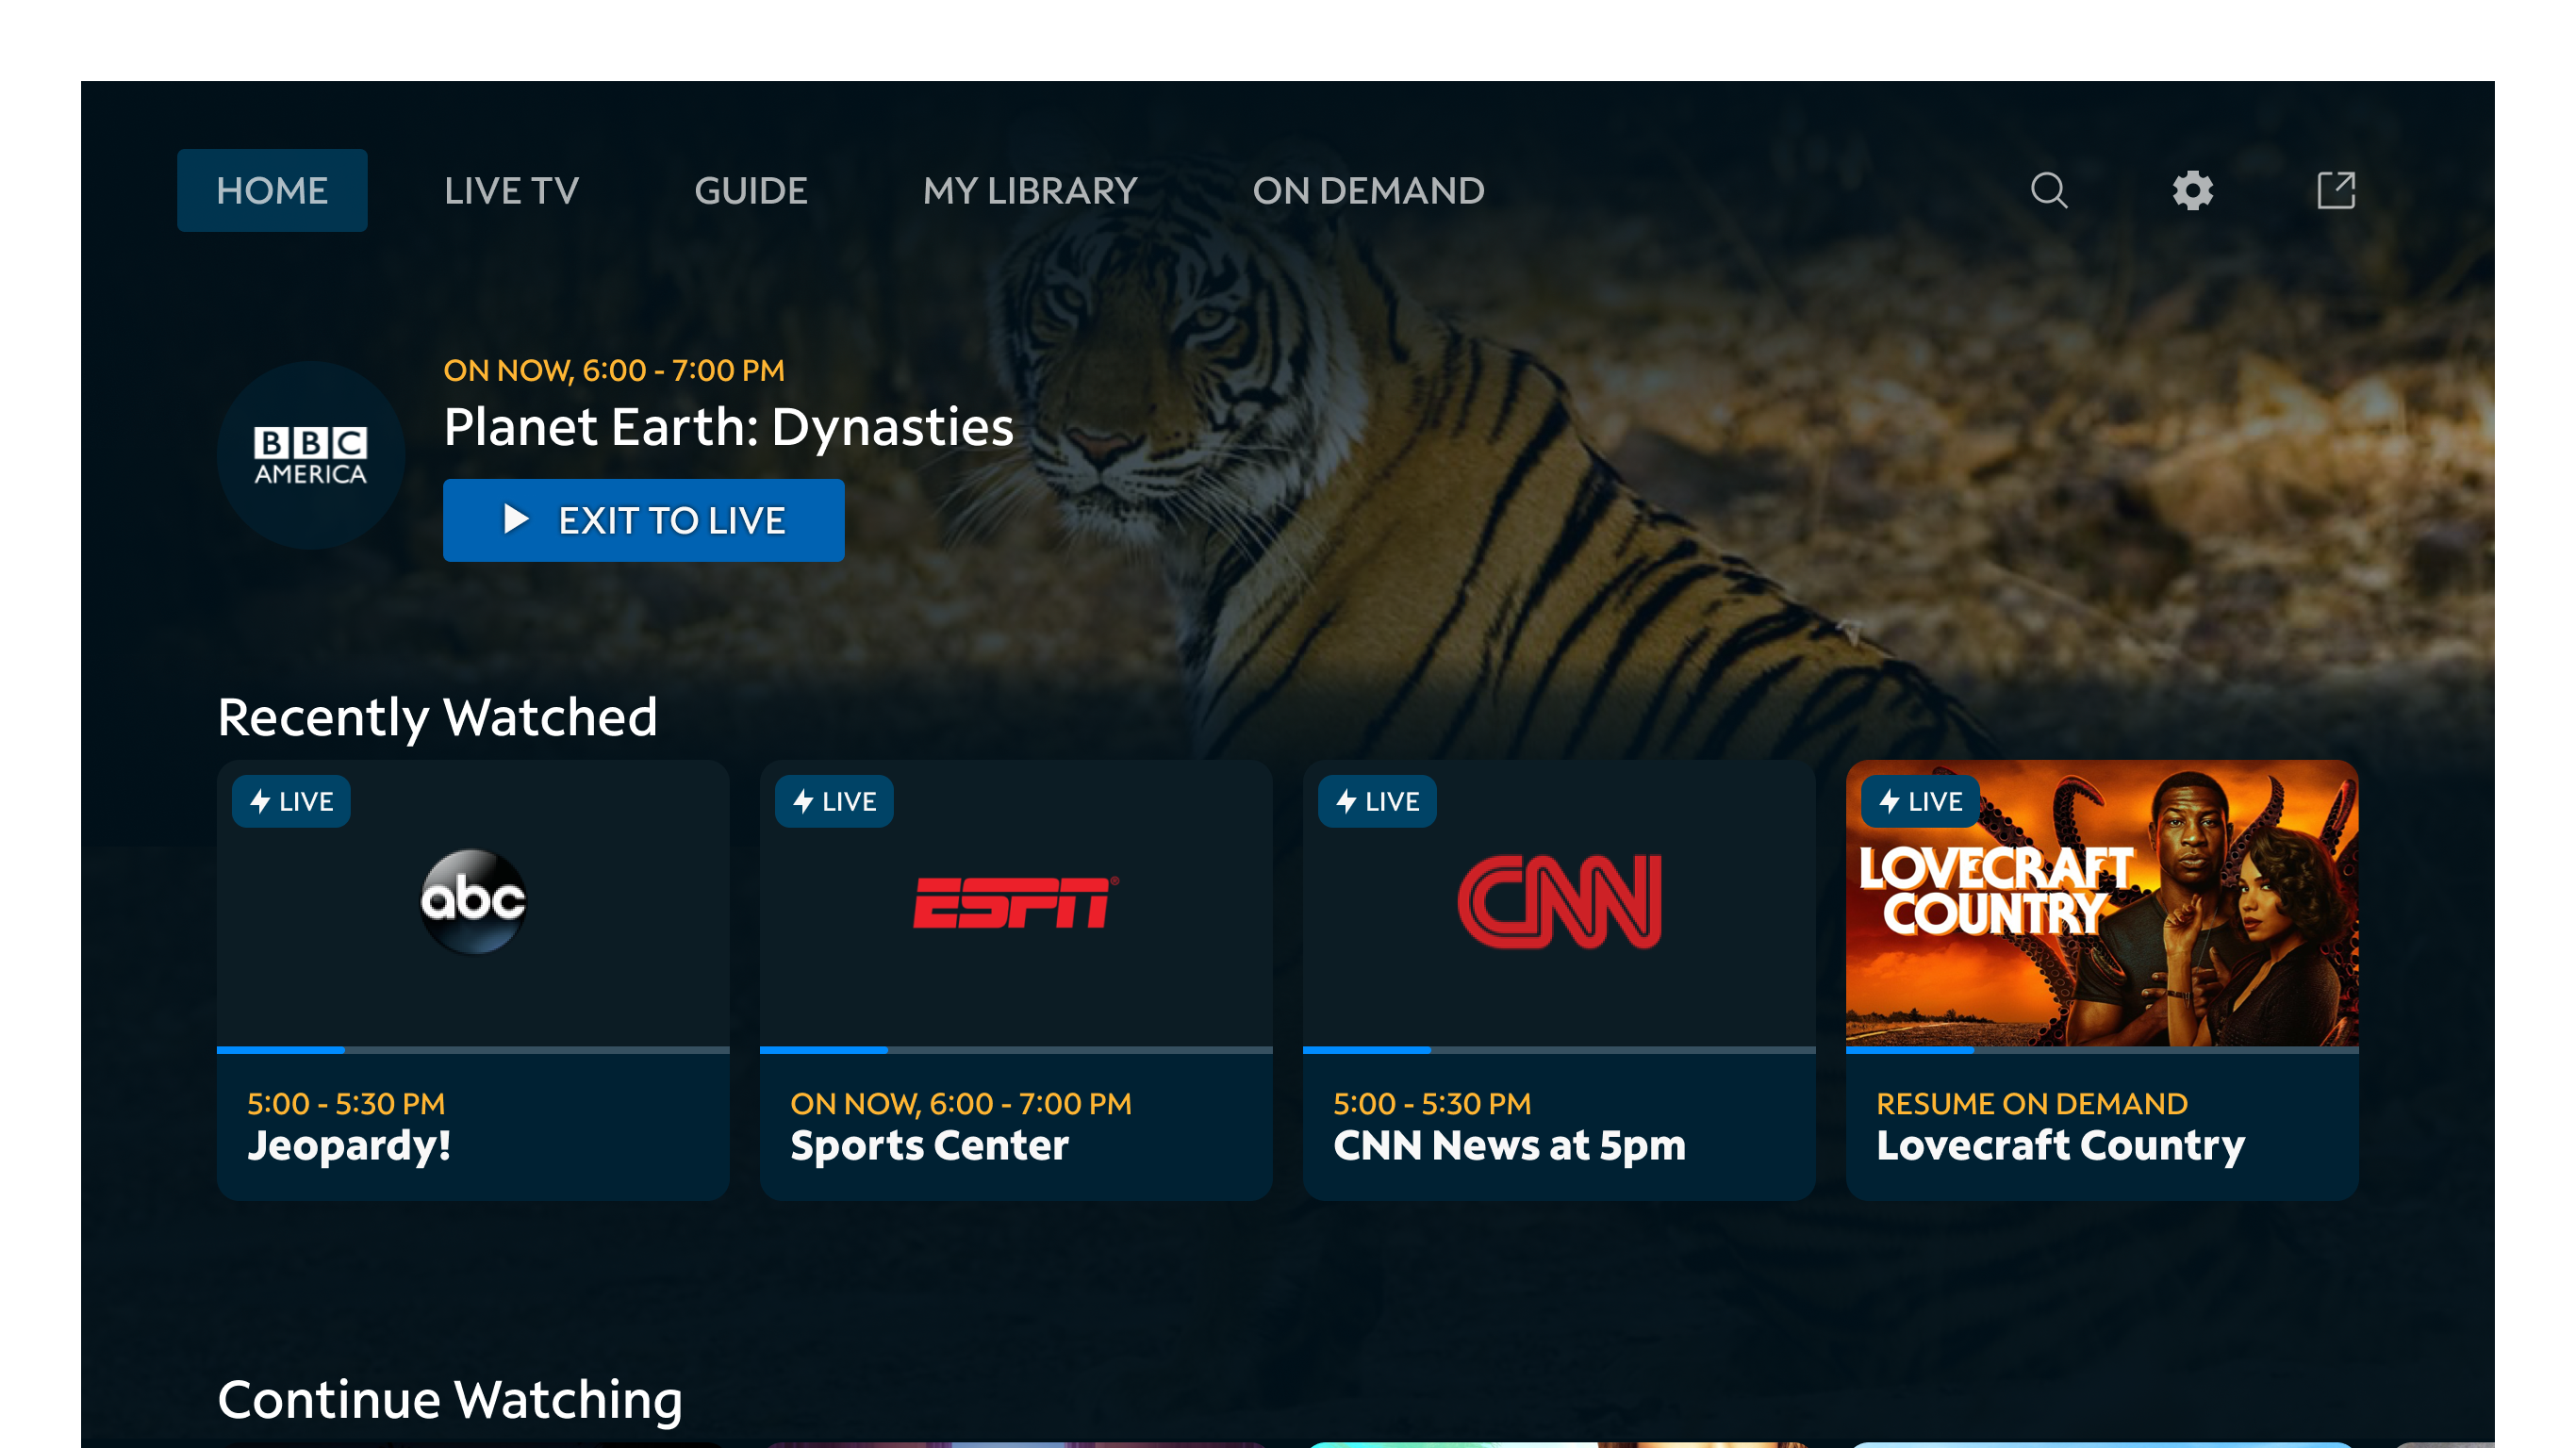Screen dimensions: 2576x1448
Task: Click ON NOW, 6:00 - 7:00 PM on Sports Center card
Action: point(961,1103)
